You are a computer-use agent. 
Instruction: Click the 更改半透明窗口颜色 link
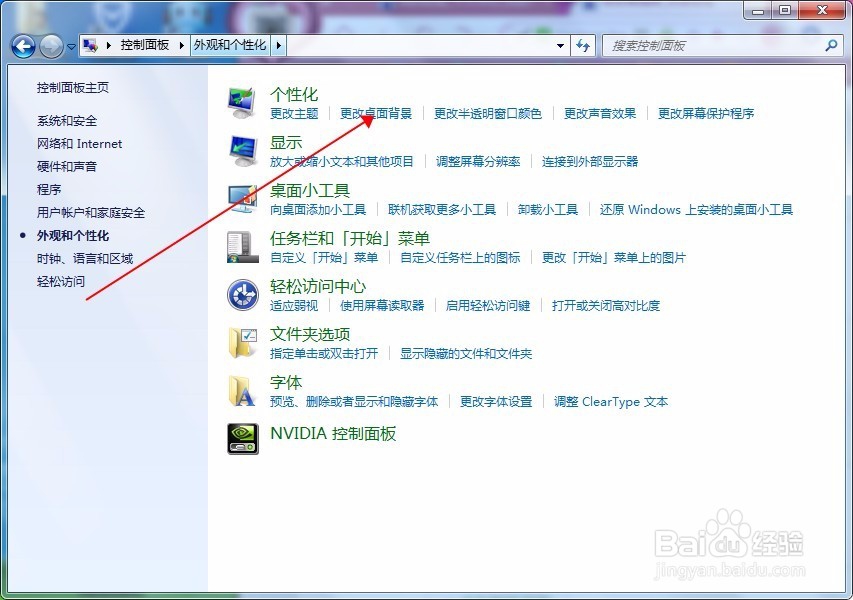pos(488,113)
